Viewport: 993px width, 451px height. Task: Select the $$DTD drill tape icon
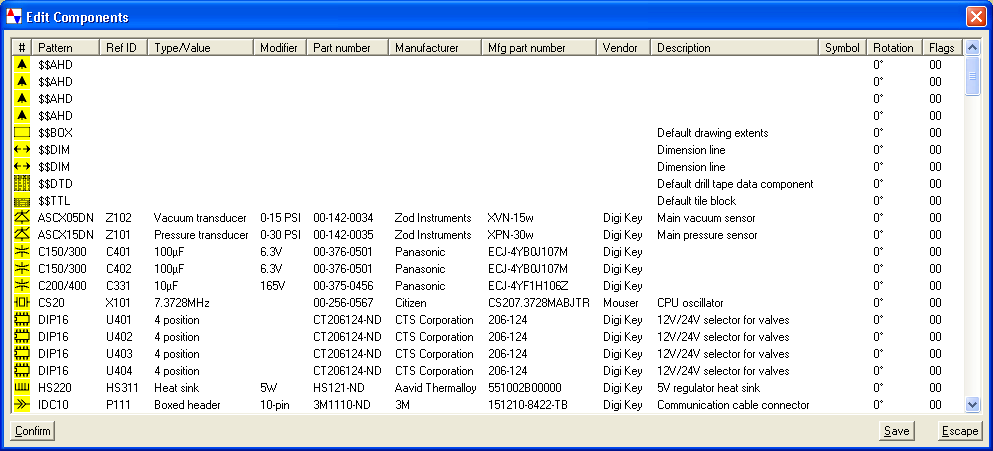coord(22,184)
